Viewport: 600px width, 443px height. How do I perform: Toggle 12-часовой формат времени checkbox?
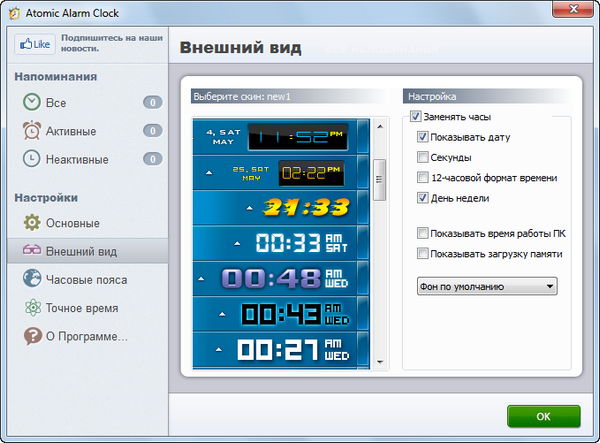(x=423, y=178)
